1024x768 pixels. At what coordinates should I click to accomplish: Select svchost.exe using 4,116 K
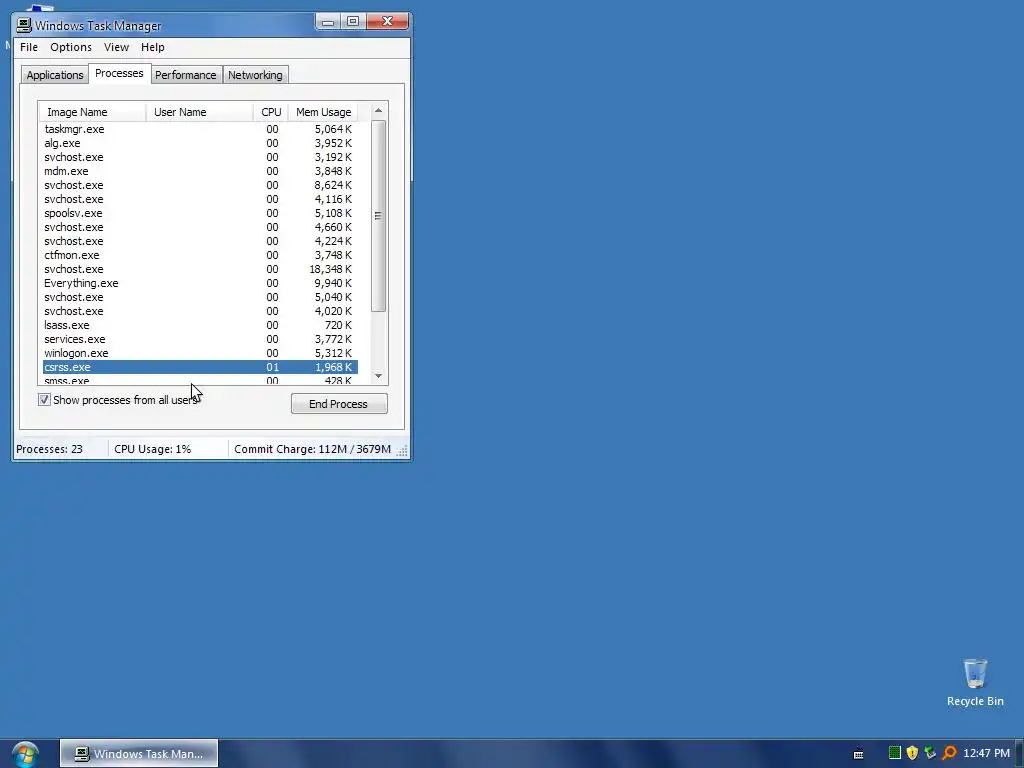pyautogui.click(x=200, y=199)
